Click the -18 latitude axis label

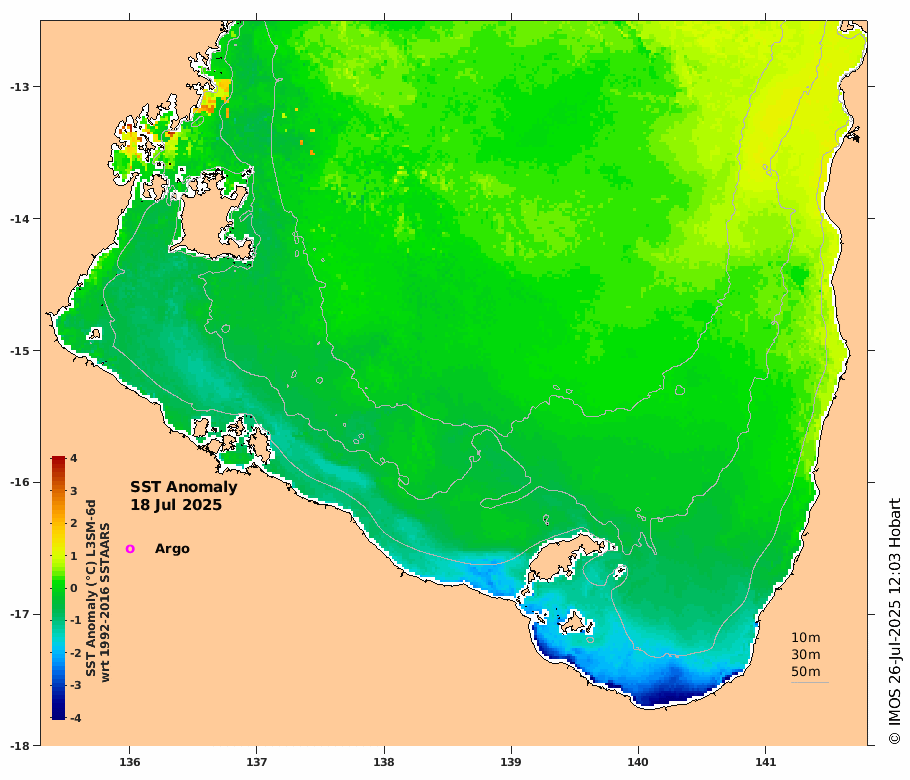pyautogui.click(x=19, y=746)
